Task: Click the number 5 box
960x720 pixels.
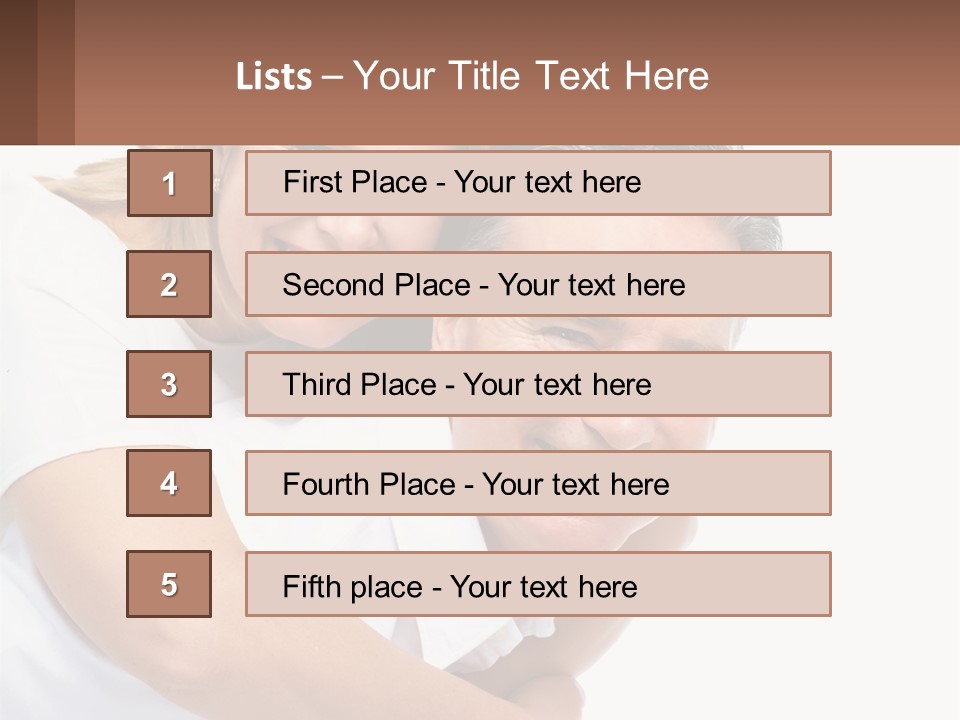Action: [x=169, y=584]
